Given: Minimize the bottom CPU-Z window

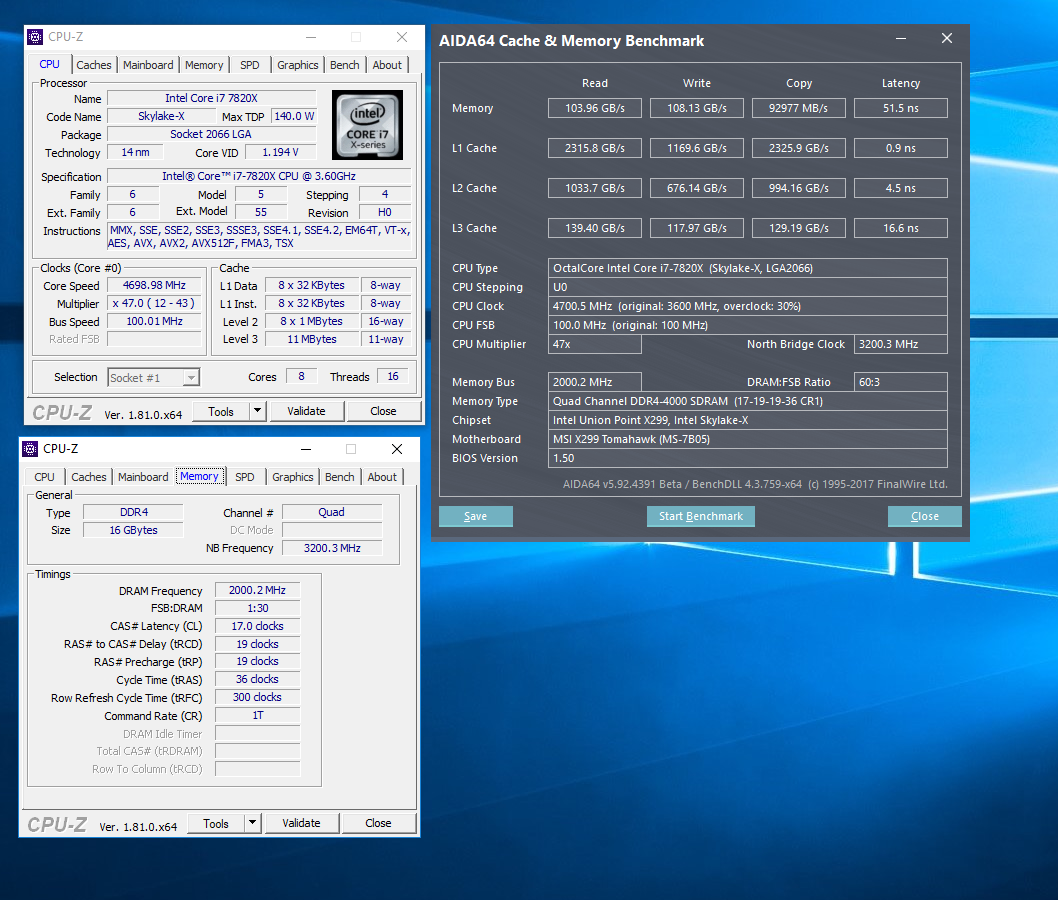Looking at the screenshot, I should click(306, 449).
